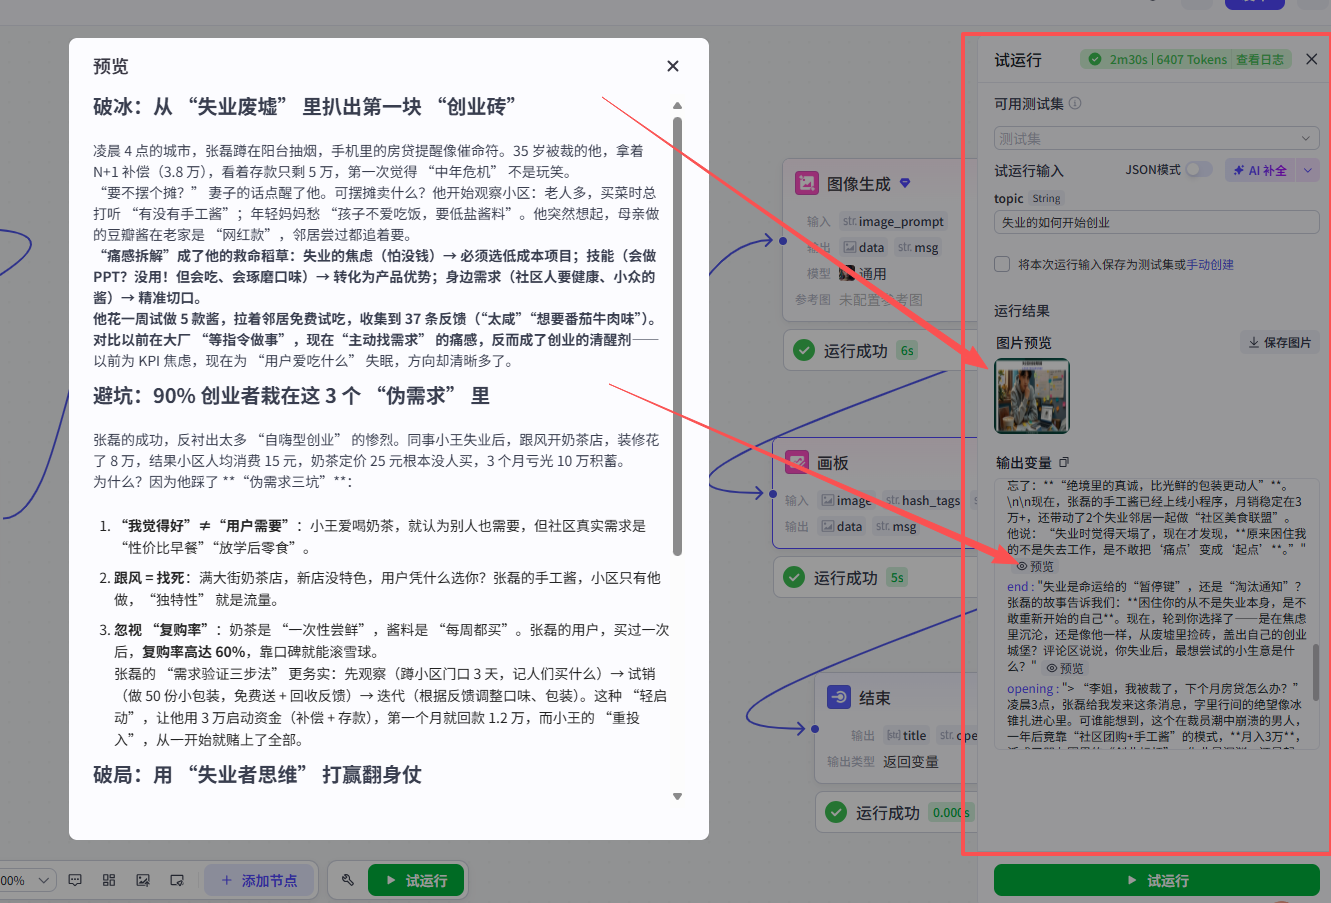Image resolution: width=1331 pixels, height=903 pixels.
Task: Click the blue badge icon beside 图像生成
Action: coord(905,183)
